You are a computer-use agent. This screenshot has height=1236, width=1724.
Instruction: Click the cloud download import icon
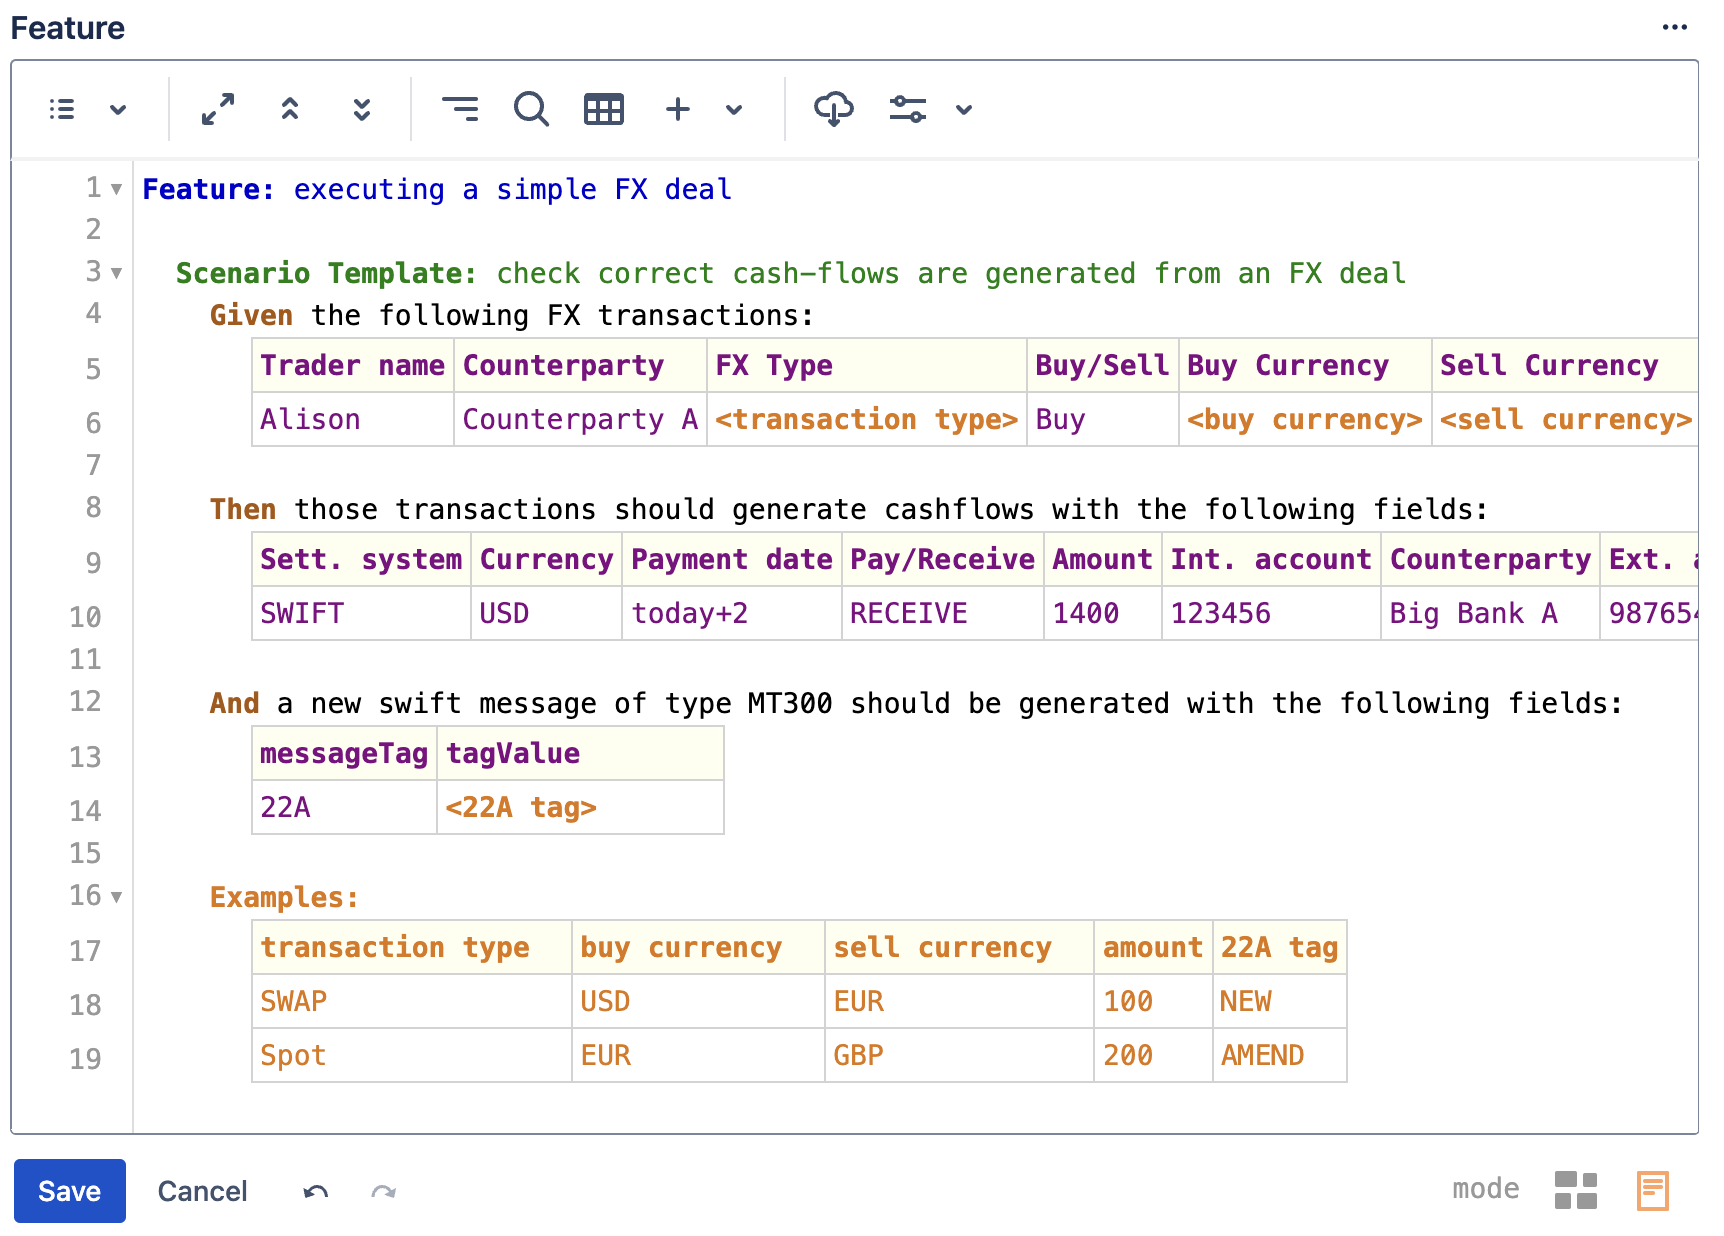pyautogui.click(x=834, y=109)
